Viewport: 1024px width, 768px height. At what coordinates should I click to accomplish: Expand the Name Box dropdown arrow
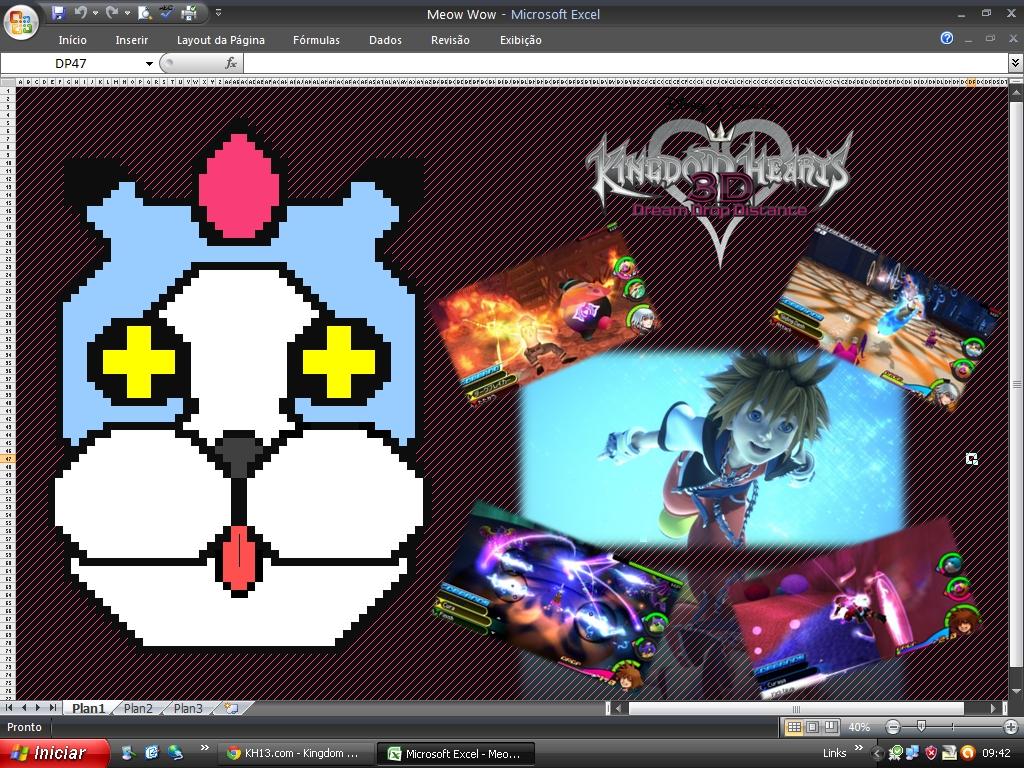[149, 63]
